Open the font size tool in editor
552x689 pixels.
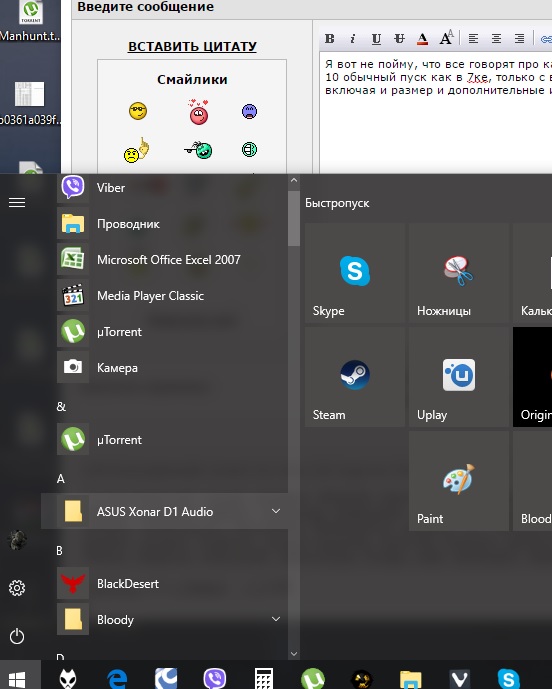tap(446, 39)
